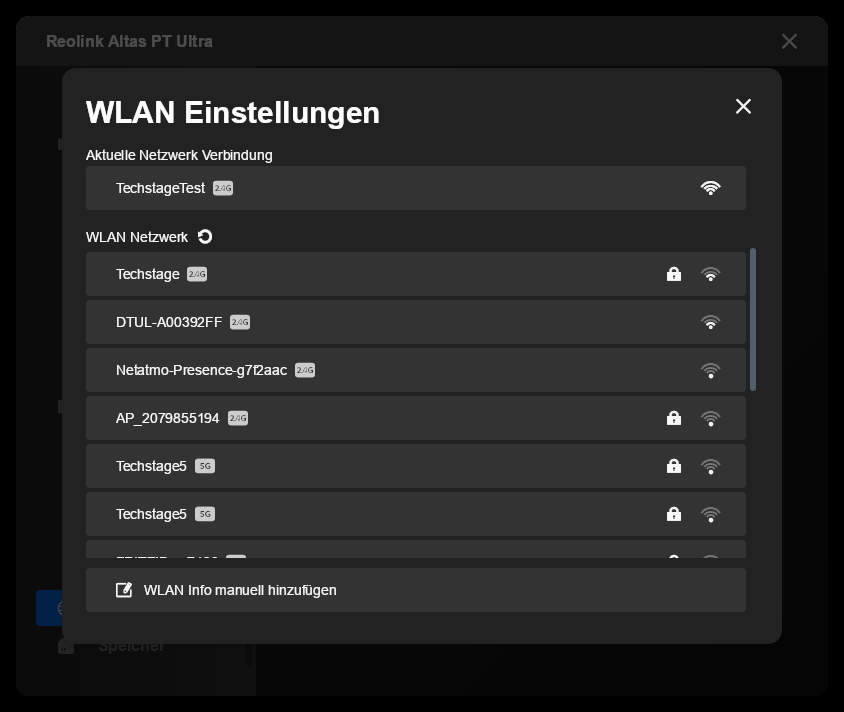This screenshot has height=712, width=844.
Task: Open WLAN Info manuell hinzufügen
Action: coord(416,590)
